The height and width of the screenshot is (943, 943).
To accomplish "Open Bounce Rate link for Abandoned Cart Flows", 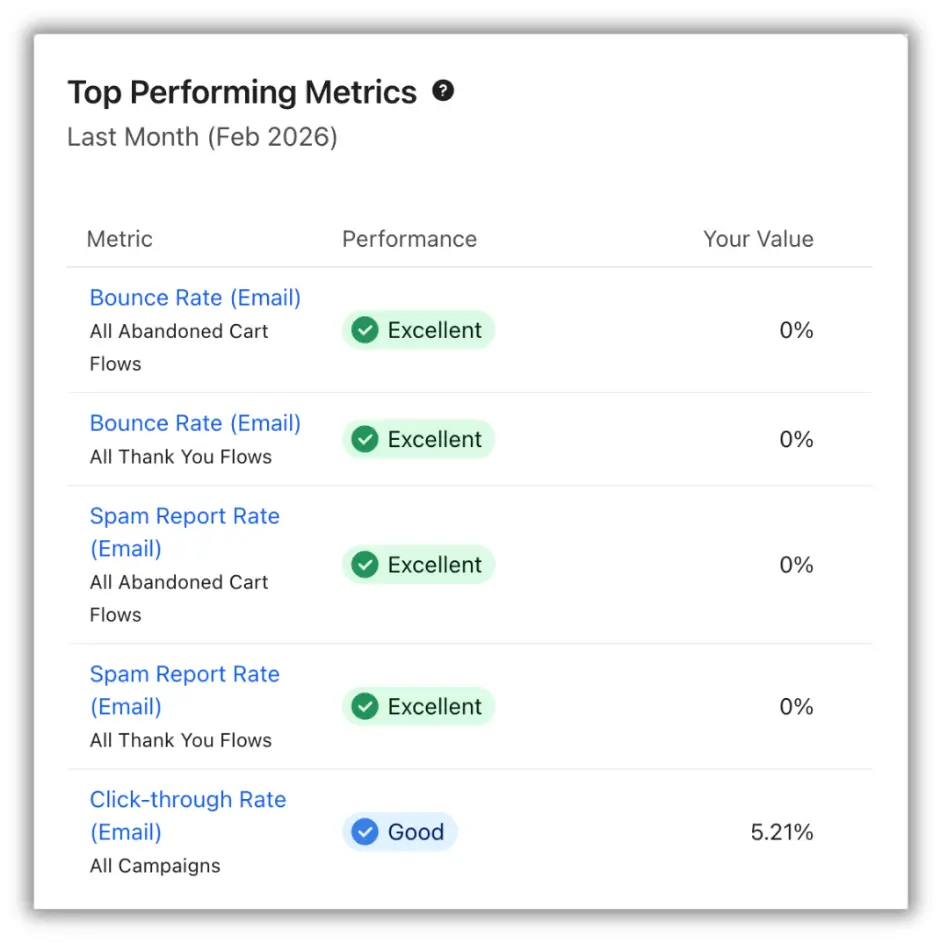I will (195, 298).
